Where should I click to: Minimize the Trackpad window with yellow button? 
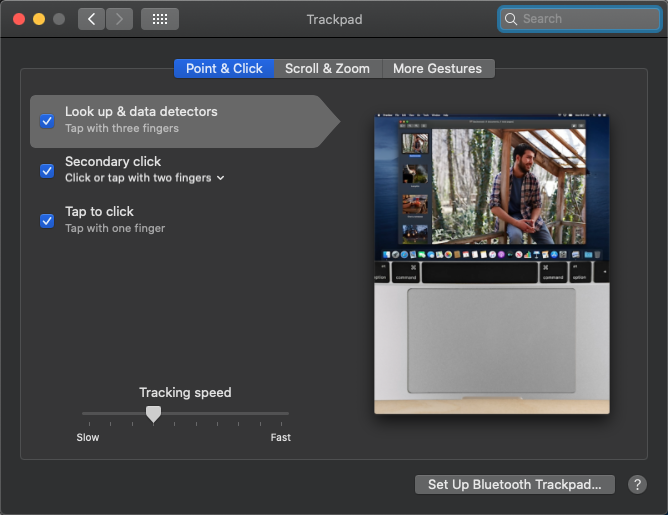tap(39, 19)
